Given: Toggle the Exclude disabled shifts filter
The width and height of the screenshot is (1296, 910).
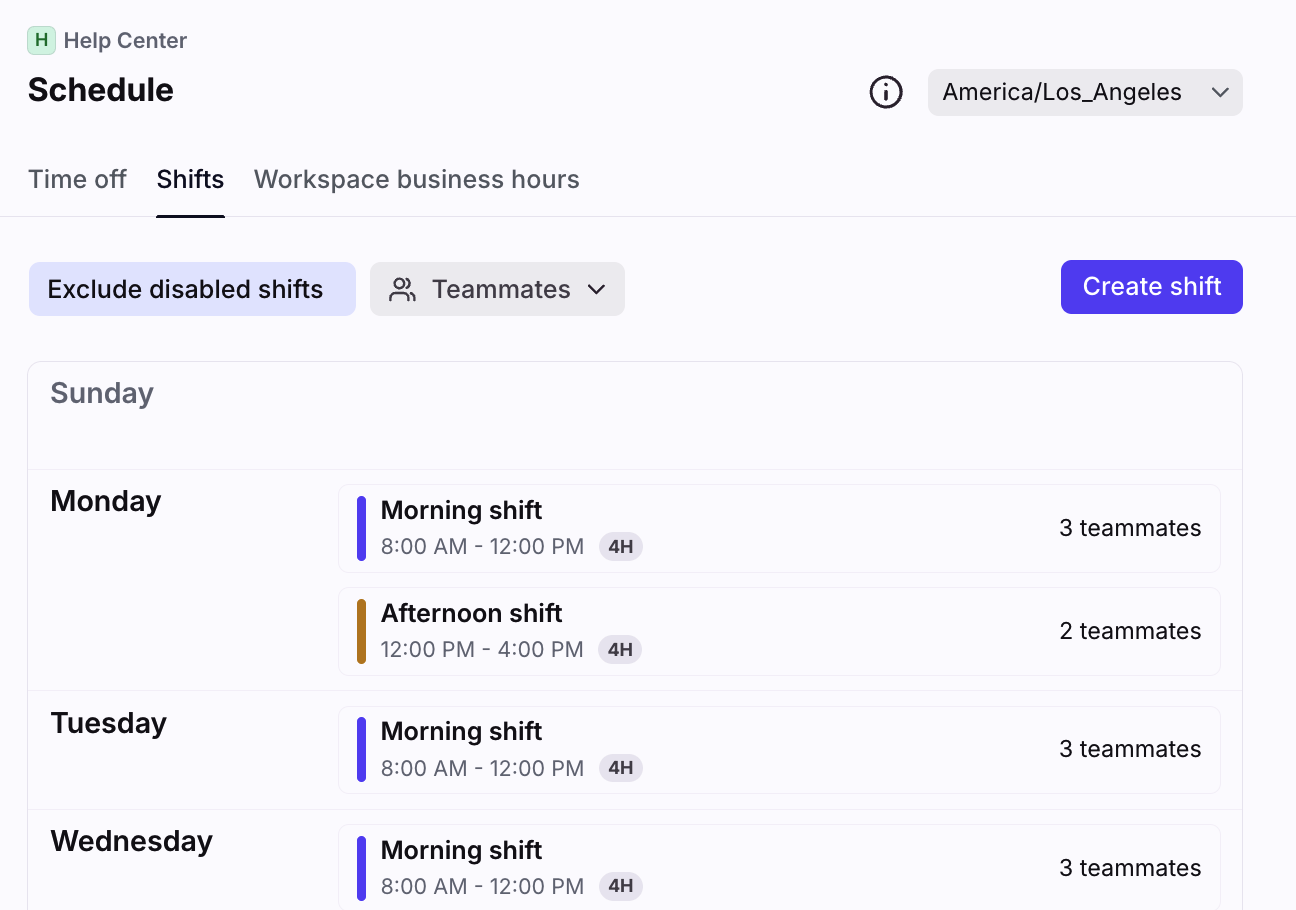Looking at the screenshot, I should (192, 290).
